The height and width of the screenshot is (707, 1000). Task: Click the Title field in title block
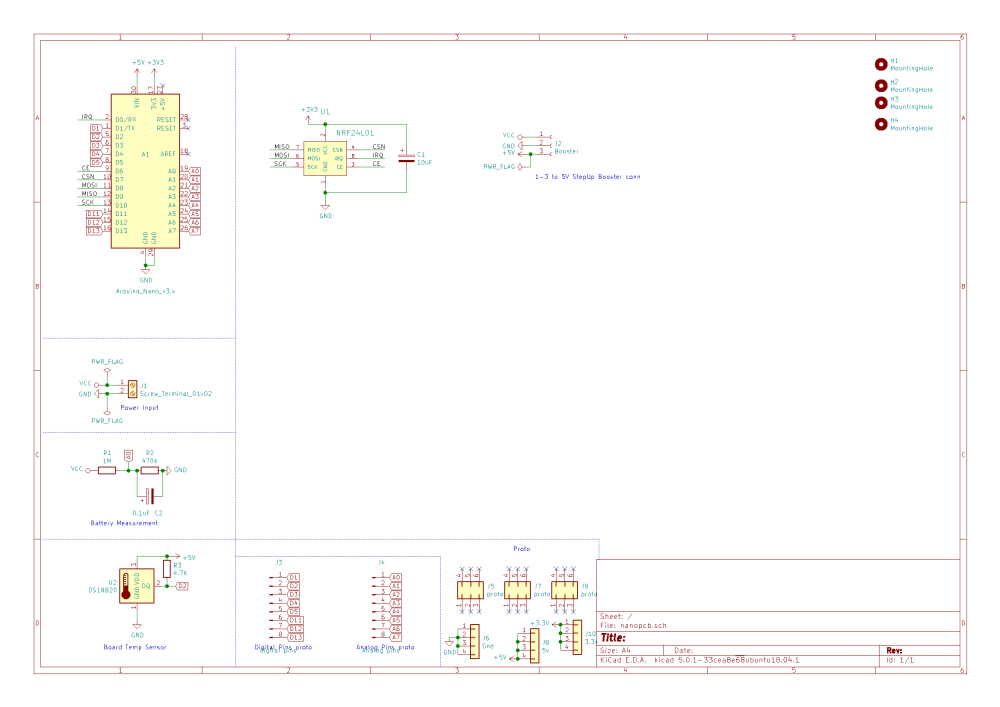point(778,638)
